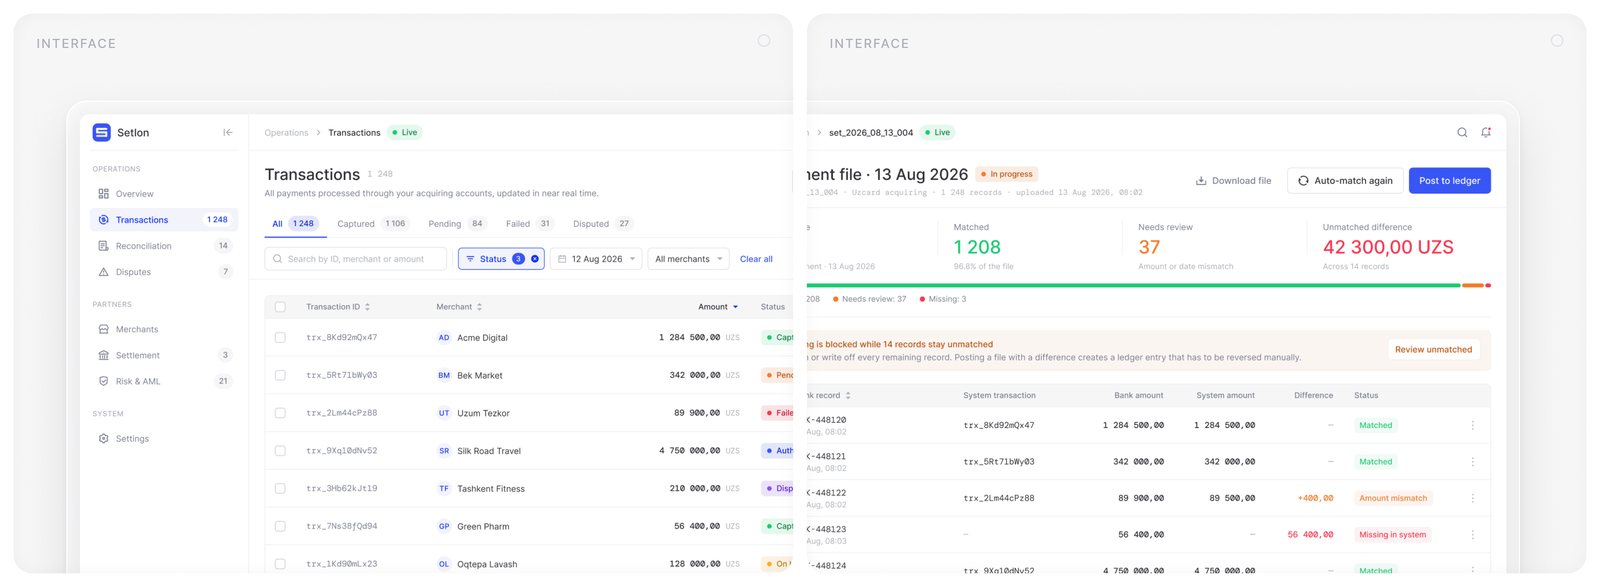Image resolution: width=1600 pixels, height=587 pixels.
Task: Open row menu for trx_8Kd92mQx47 settlement record
Action: pyautogui.click(x=1473, y=426)
